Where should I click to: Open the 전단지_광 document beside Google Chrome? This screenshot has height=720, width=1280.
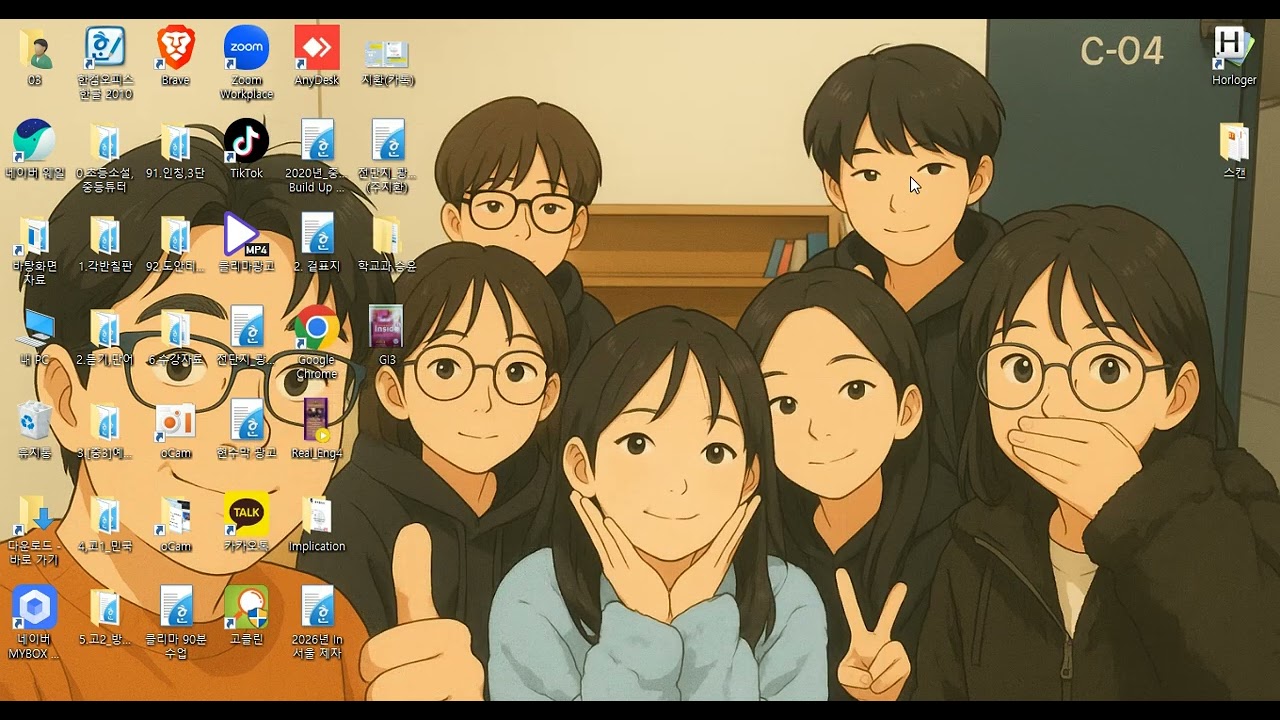point(246,336)
